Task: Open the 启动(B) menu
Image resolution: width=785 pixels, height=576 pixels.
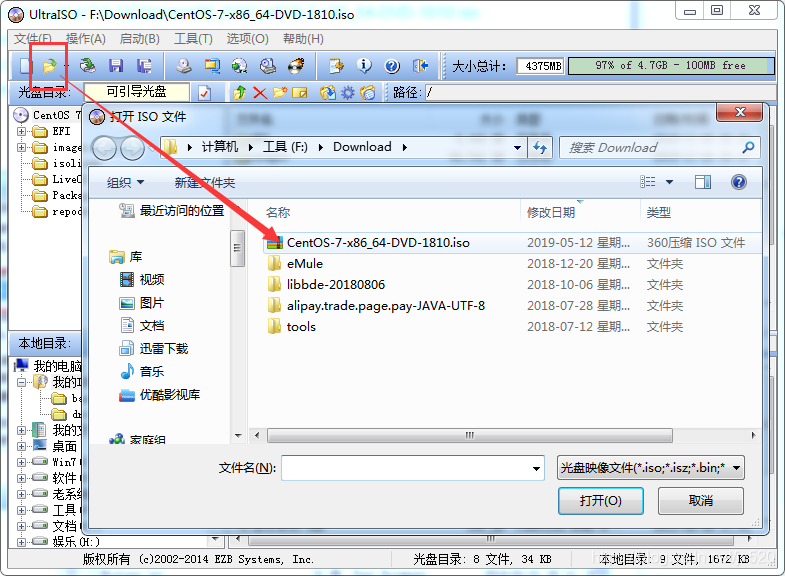Action: tap(140, 39)
